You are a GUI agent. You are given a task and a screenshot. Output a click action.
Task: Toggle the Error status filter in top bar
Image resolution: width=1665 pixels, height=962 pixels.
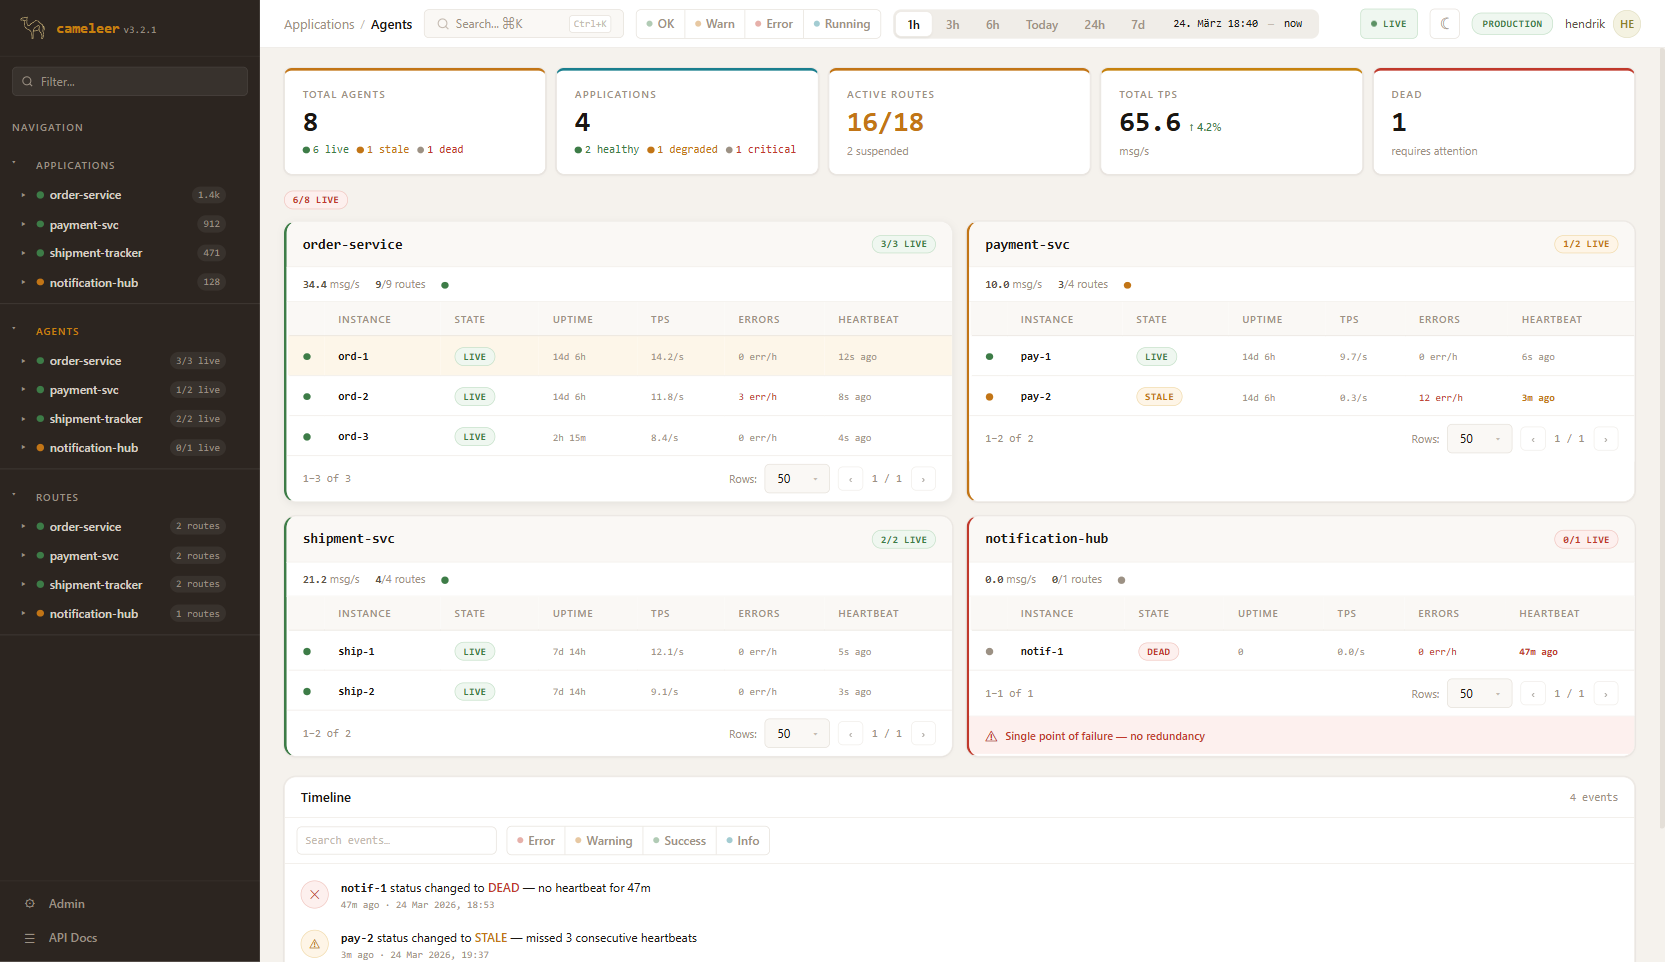point(773,24)
